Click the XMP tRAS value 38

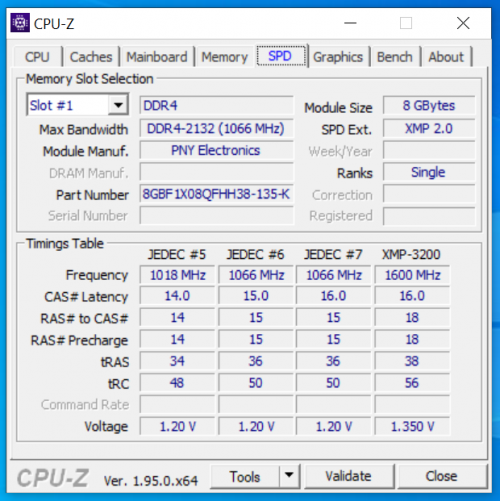coord(412,361)
